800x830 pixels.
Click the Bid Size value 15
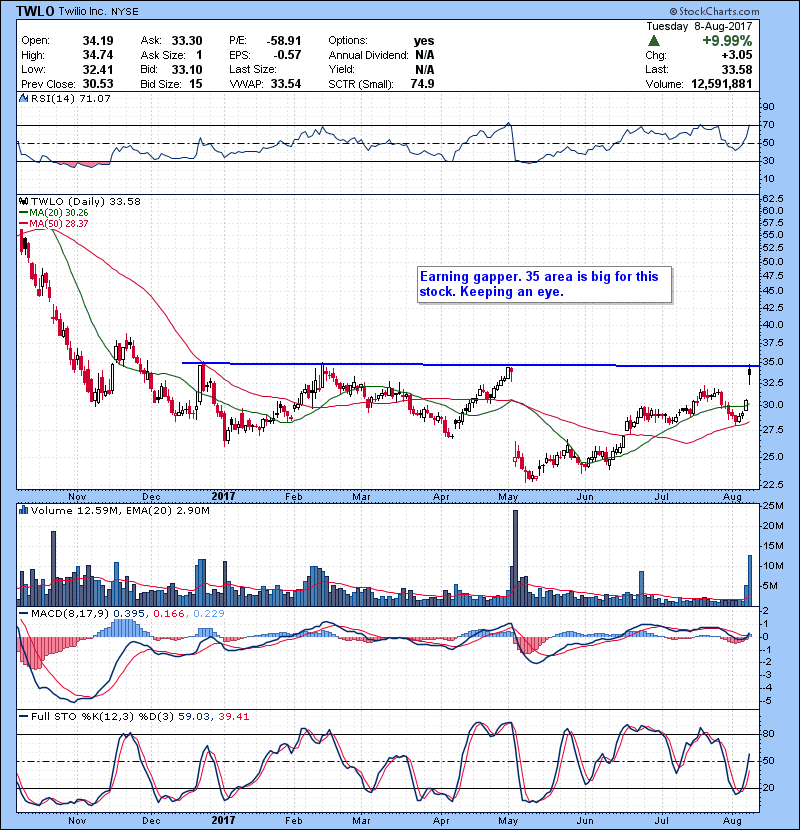196,84
